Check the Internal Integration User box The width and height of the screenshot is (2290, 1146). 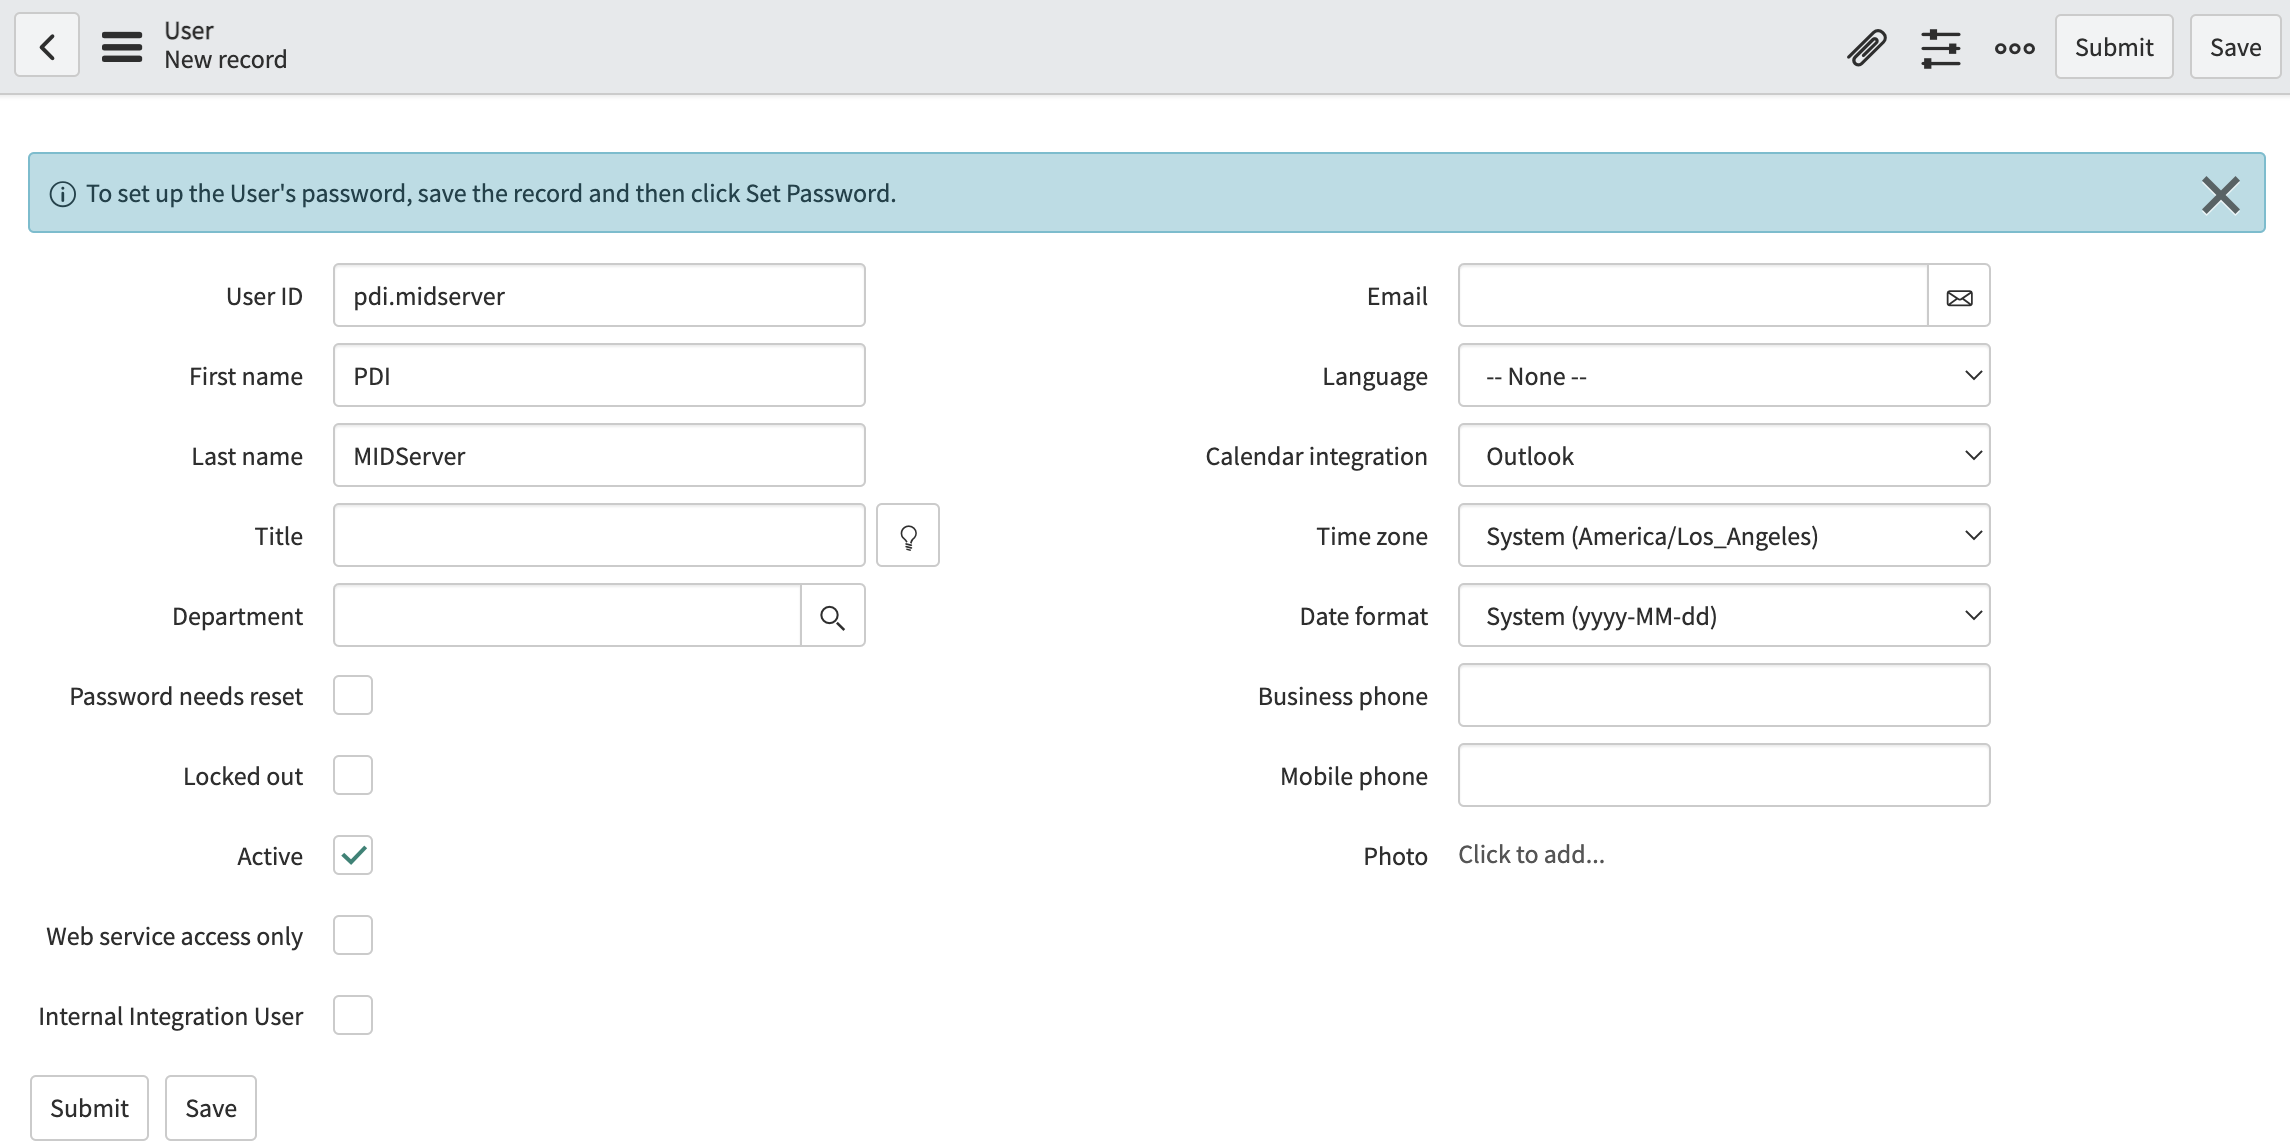[x=353, y=1015]
